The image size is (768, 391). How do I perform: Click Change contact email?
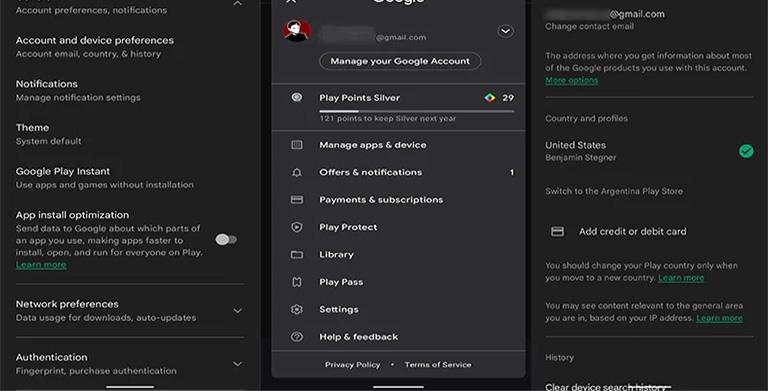point(589,26)
